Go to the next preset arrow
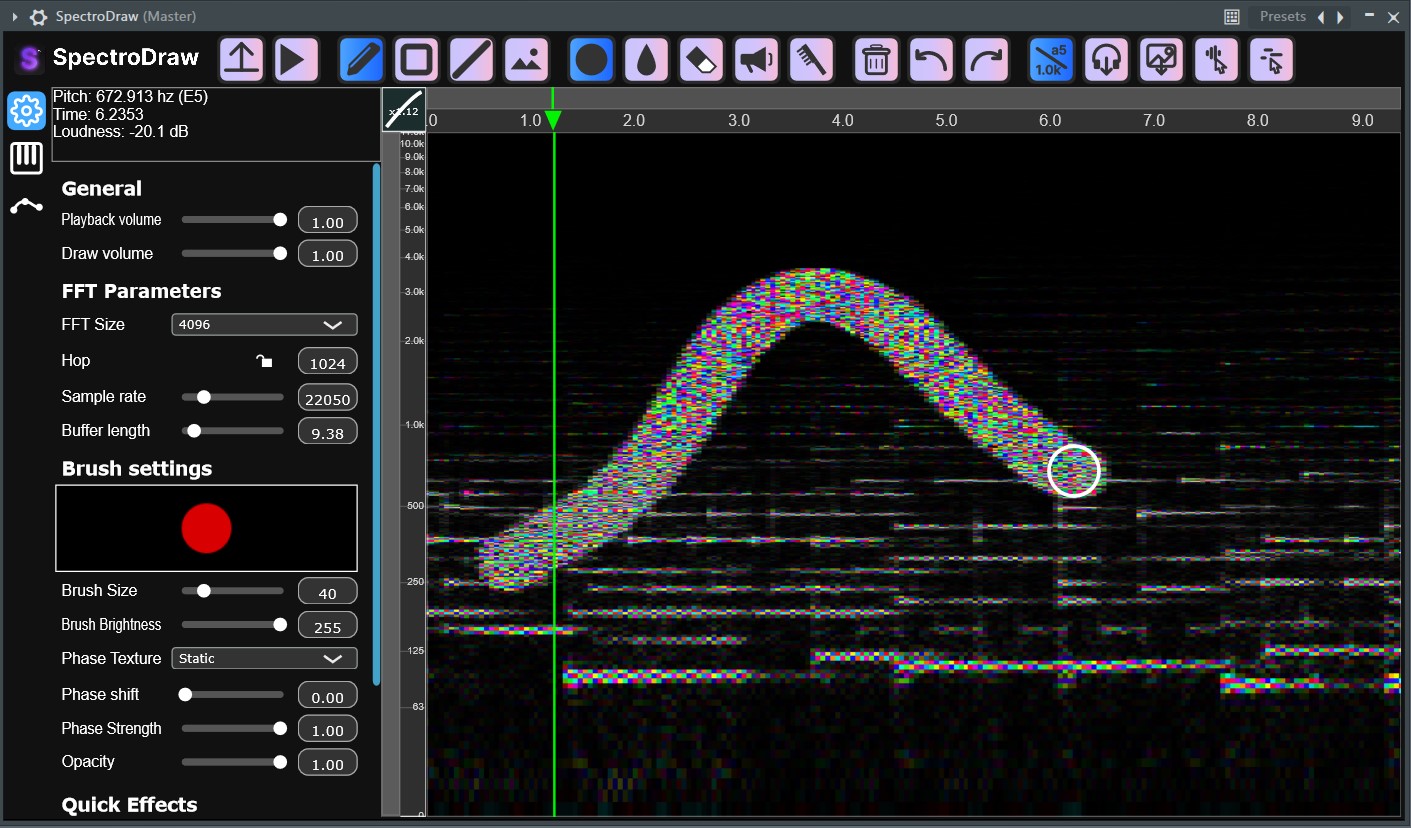1411x828 pixels. [x=1340, y=17]
